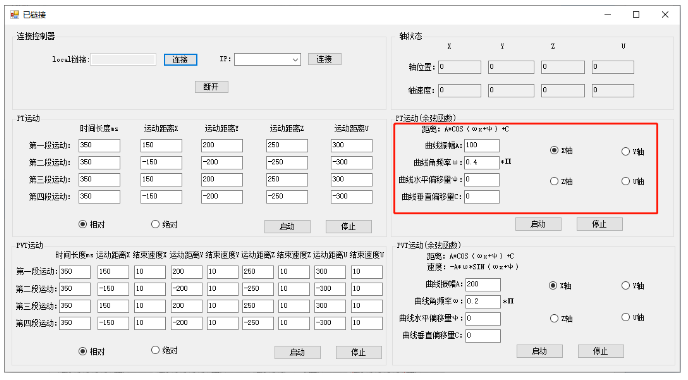Click 启动 in the PT运动 panel

pos(287,226)
